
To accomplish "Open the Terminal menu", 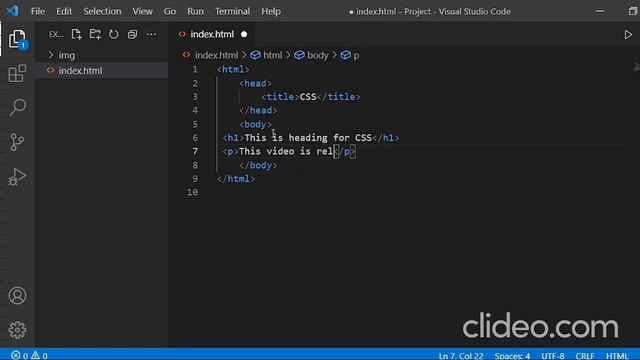I will coord(232,11).
